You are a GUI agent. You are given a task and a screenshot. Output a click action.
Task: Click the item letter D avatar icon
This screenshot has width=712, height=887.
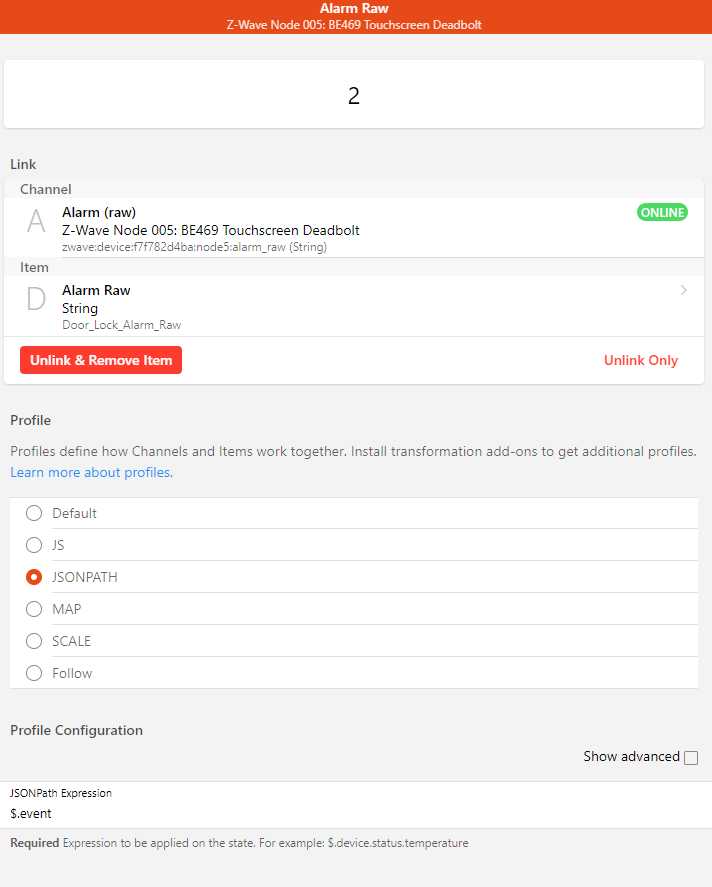coord(36,300)
